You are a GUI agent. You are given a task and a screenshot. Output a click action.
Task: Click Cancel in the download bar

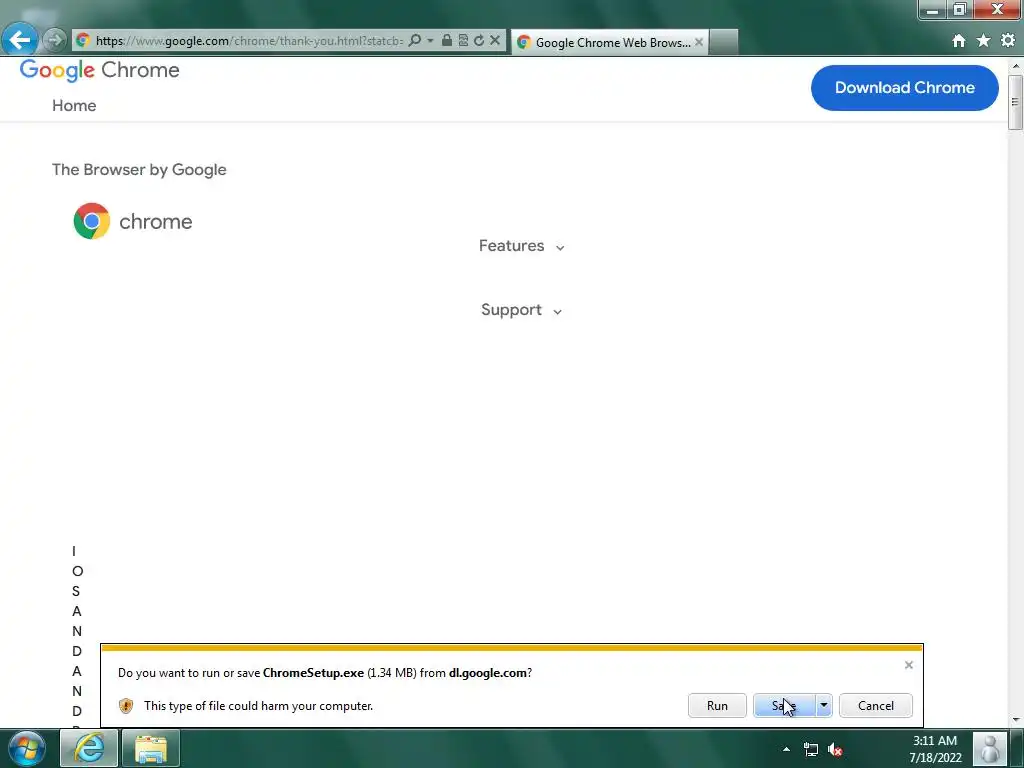(x=876, y=706)
